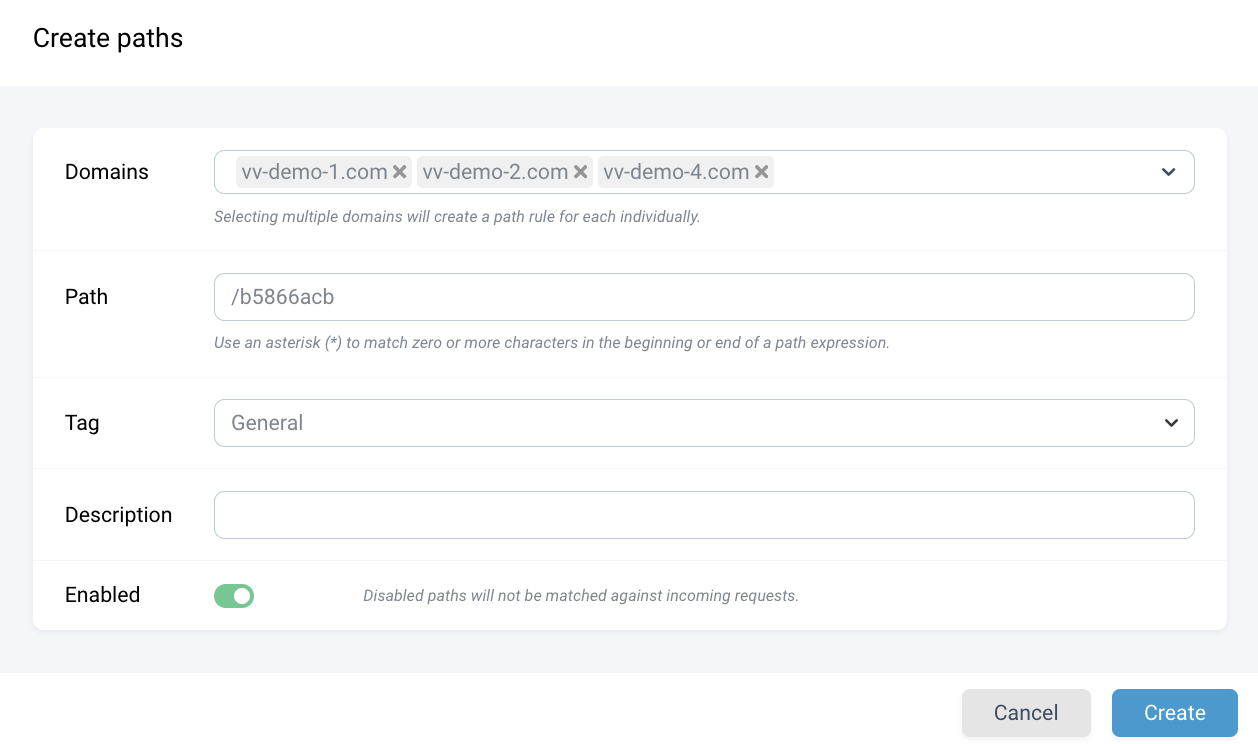Click empty area of Domains field
This screenshot has width=1258, height=744.
(x=960, y=172)
